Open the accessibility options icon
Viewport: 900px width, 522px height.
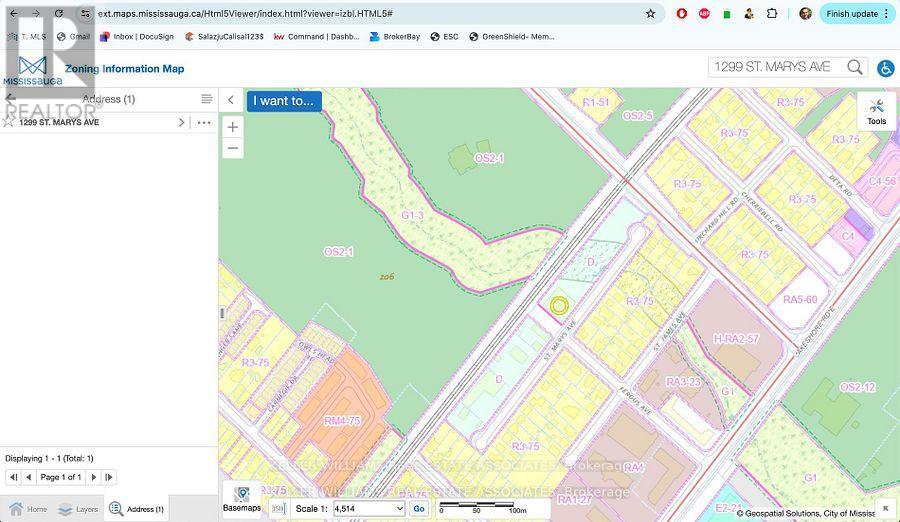[x=885, y=68]
